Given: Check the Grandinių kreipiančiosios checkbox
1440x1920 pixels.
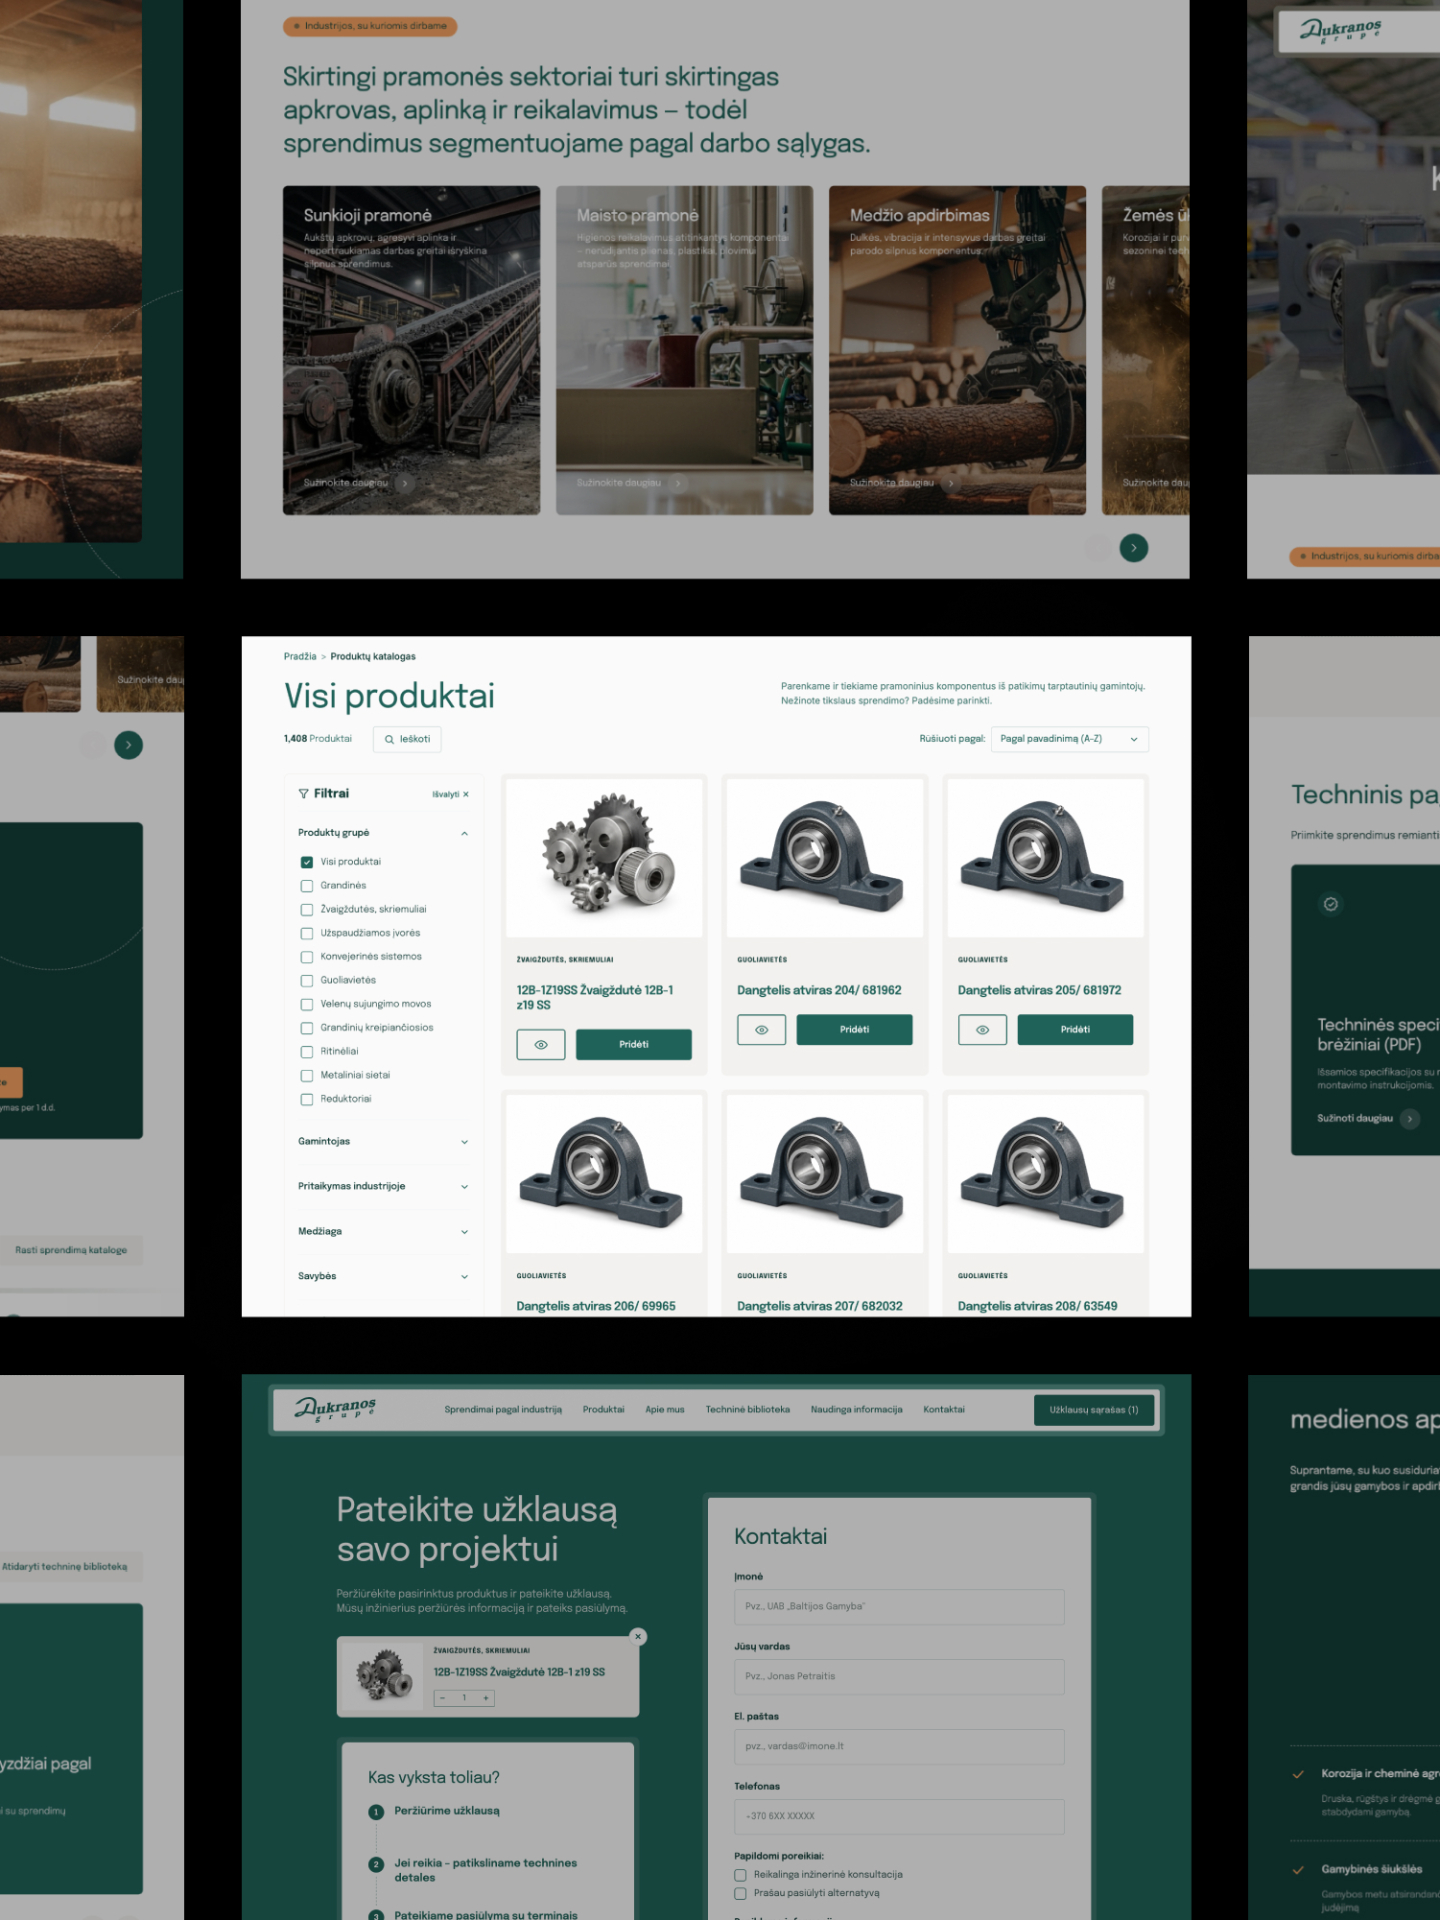Looking at the screenshot, I should [307, 1028].
